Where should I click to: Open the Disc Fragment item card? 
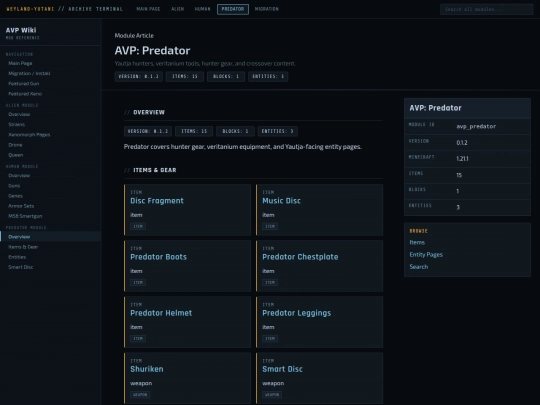(x=187, y=210)
